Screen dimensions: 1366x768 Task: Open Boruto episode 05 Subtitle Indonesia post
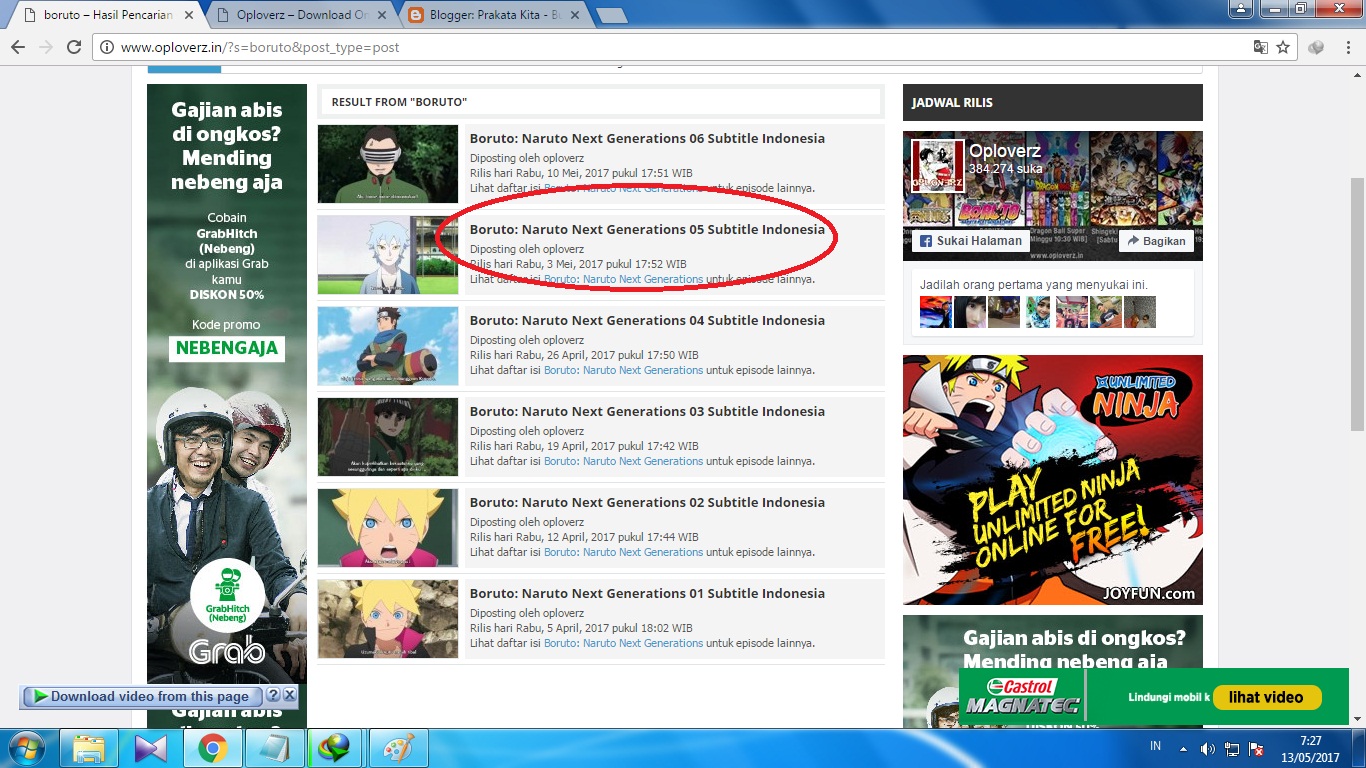[647, 229]
